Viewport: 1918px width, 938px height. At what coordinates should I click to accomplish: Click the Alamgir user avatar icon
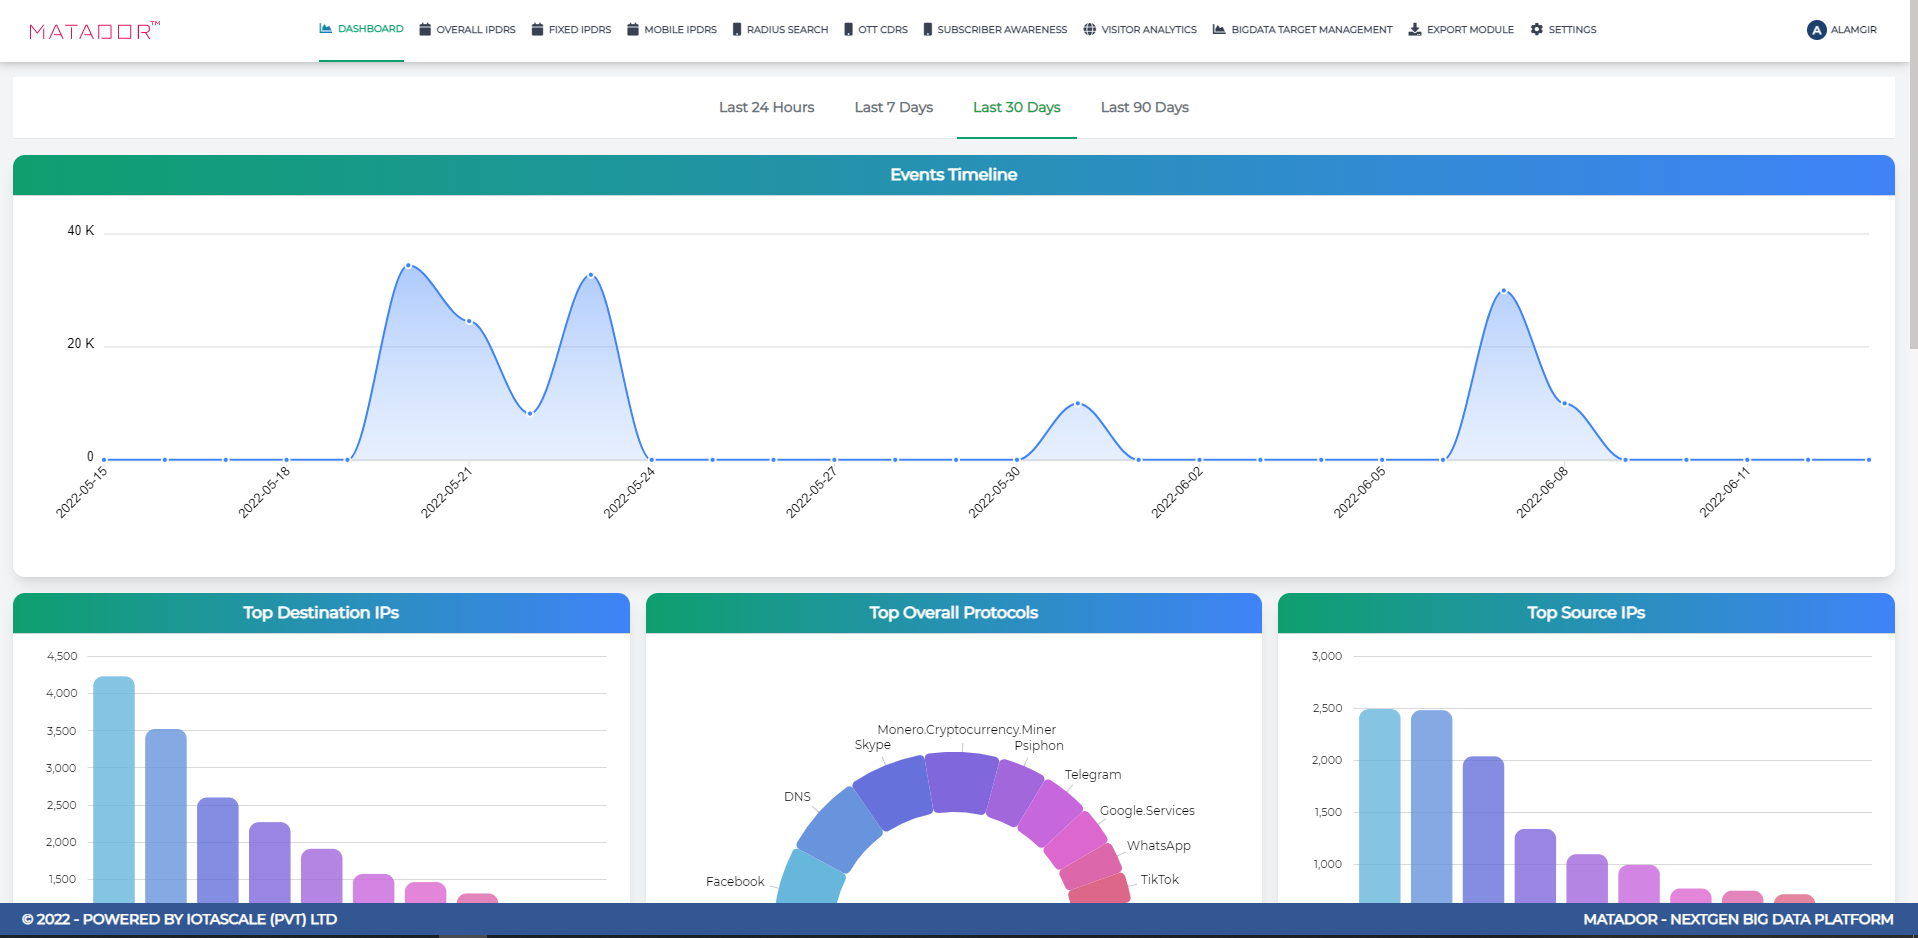click(x=1816, y=30)
